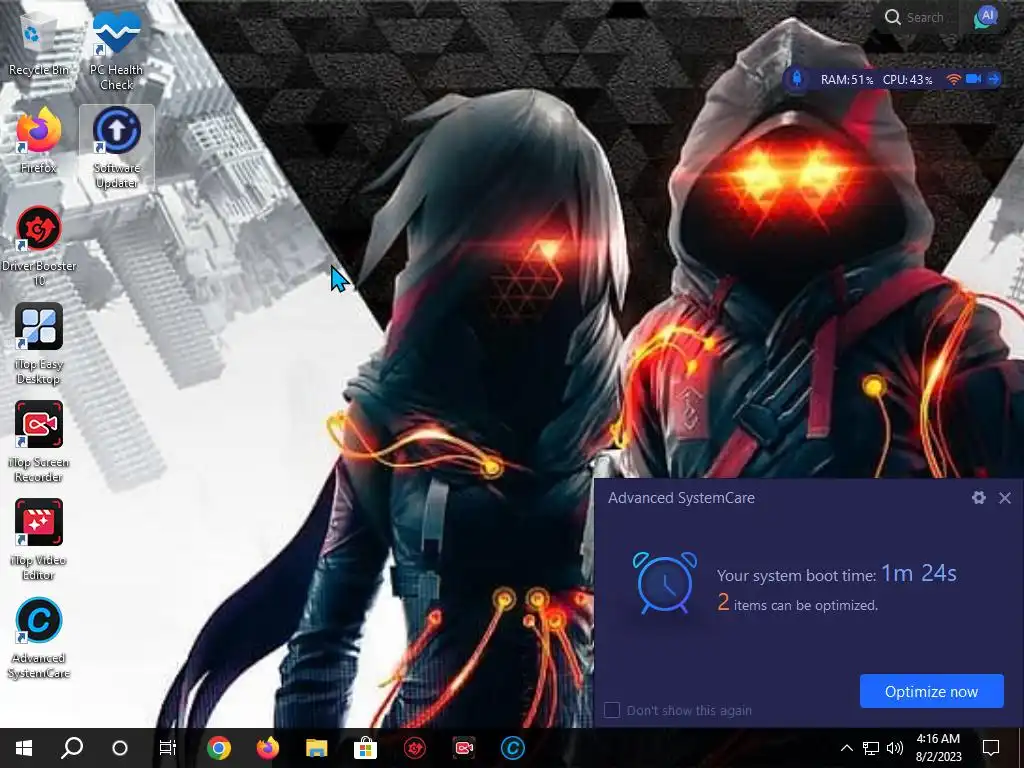Click the Optimize now button

[931, 691]
